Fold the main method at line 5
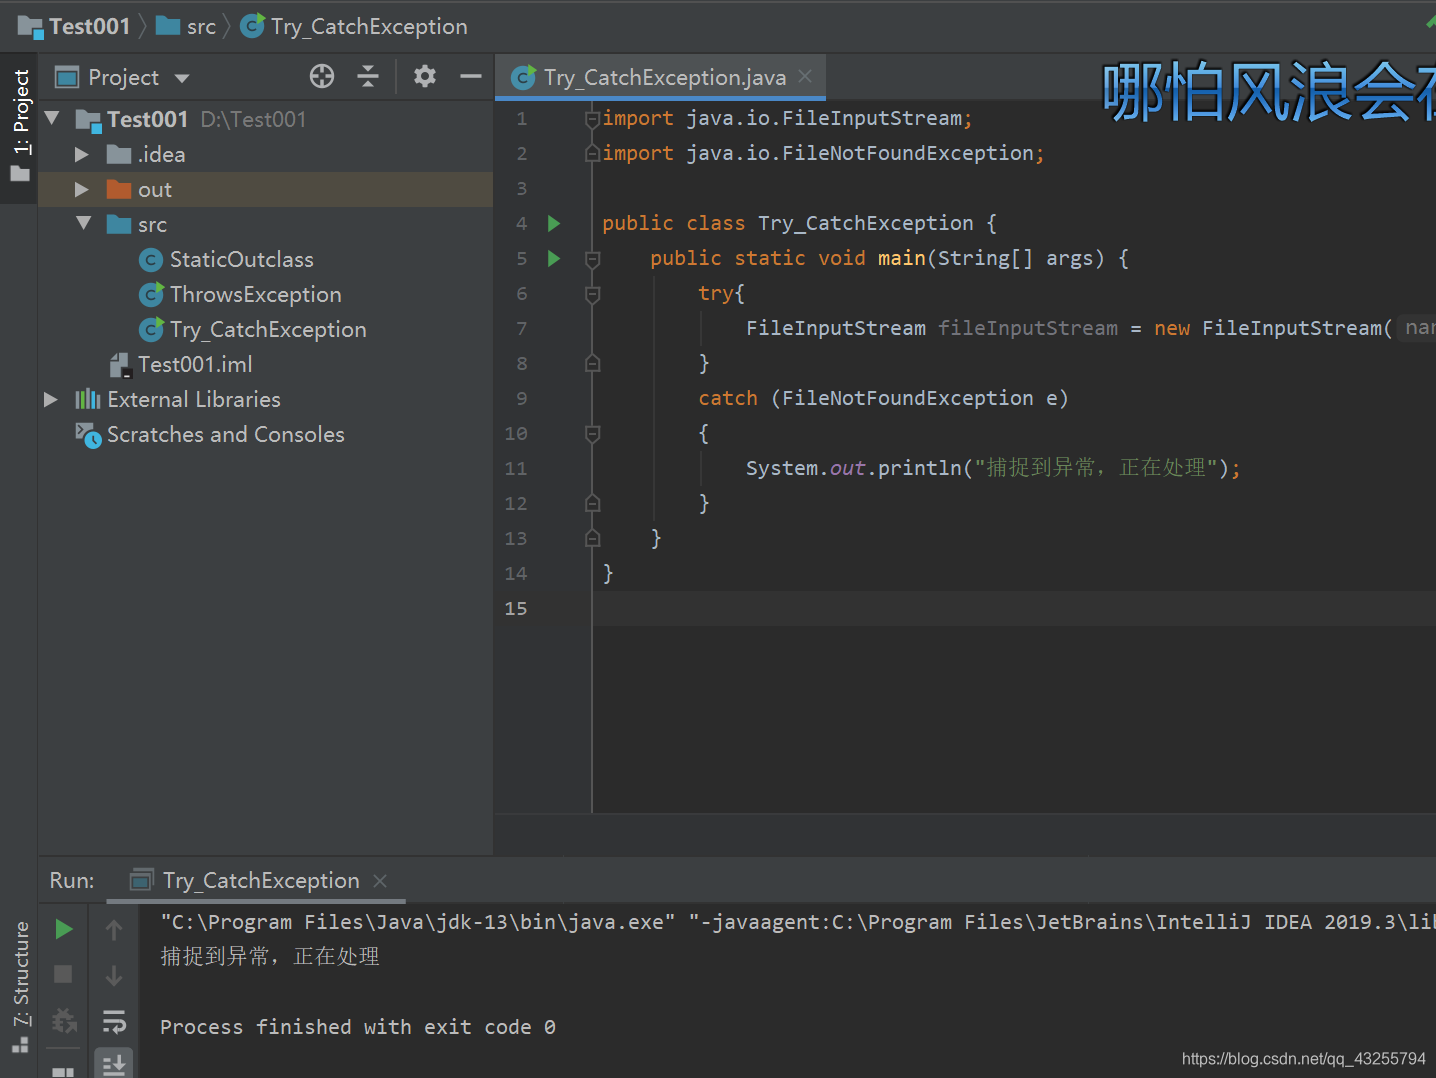The height and width of the screenshot is (1078, 1436). click(592, 259)
